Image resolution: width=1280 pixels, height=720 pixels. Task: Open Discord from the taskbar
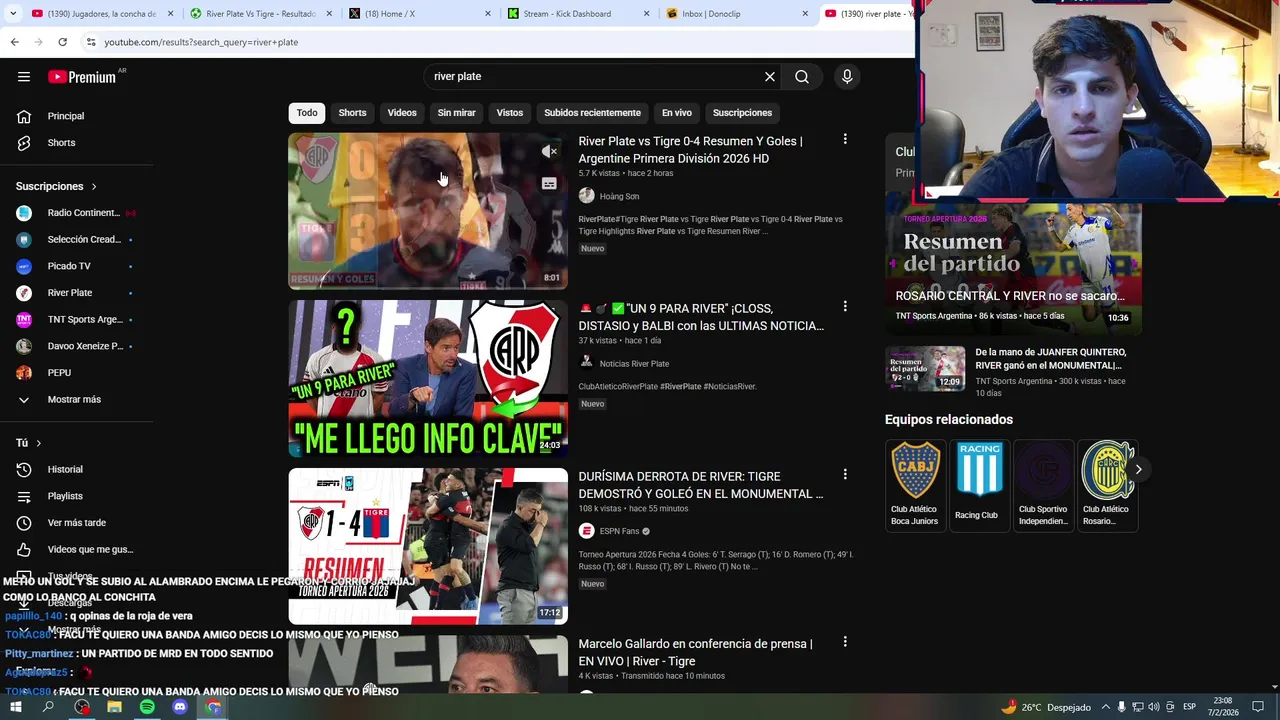coord(180,707)
